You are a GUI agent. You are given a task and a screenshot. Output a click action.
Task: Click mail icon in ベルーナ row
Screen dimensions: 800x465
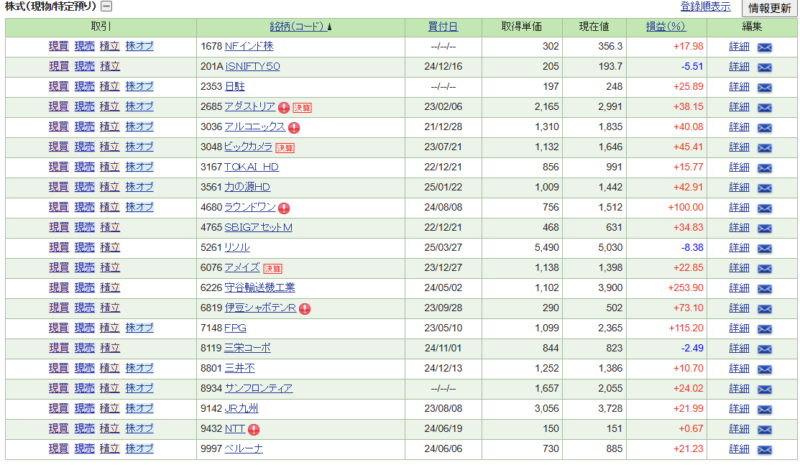pyautogui.click(x=764, y=450)
